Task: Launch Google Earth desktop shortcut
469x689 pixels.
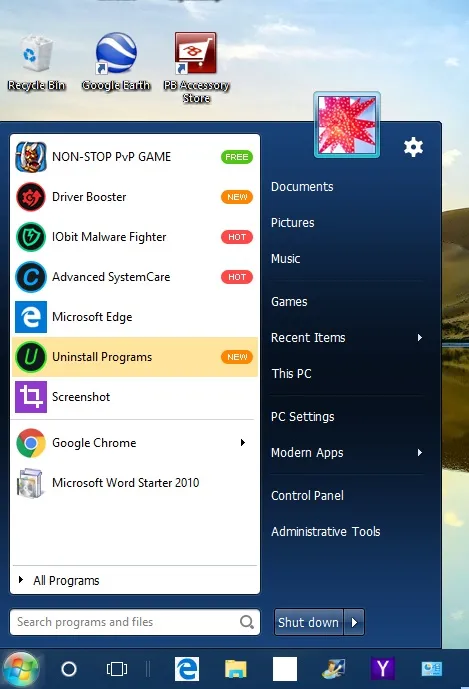Action: point(116,62)
